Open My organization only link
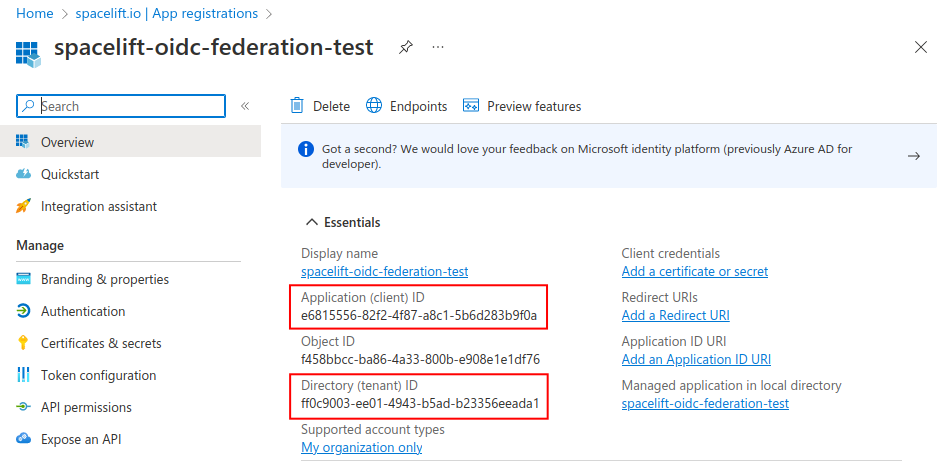This screenshot has width=939, height=461. pyautogui.click(x=361, y=447)
